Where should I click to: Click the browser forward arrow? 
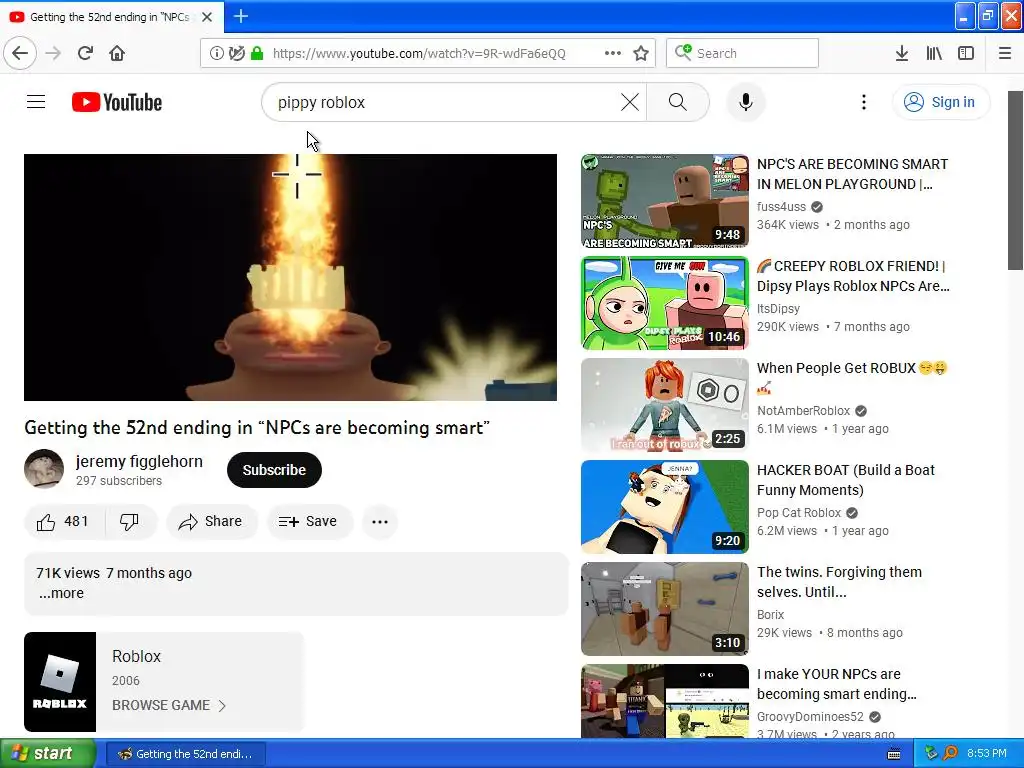click(x=54, y=53)
